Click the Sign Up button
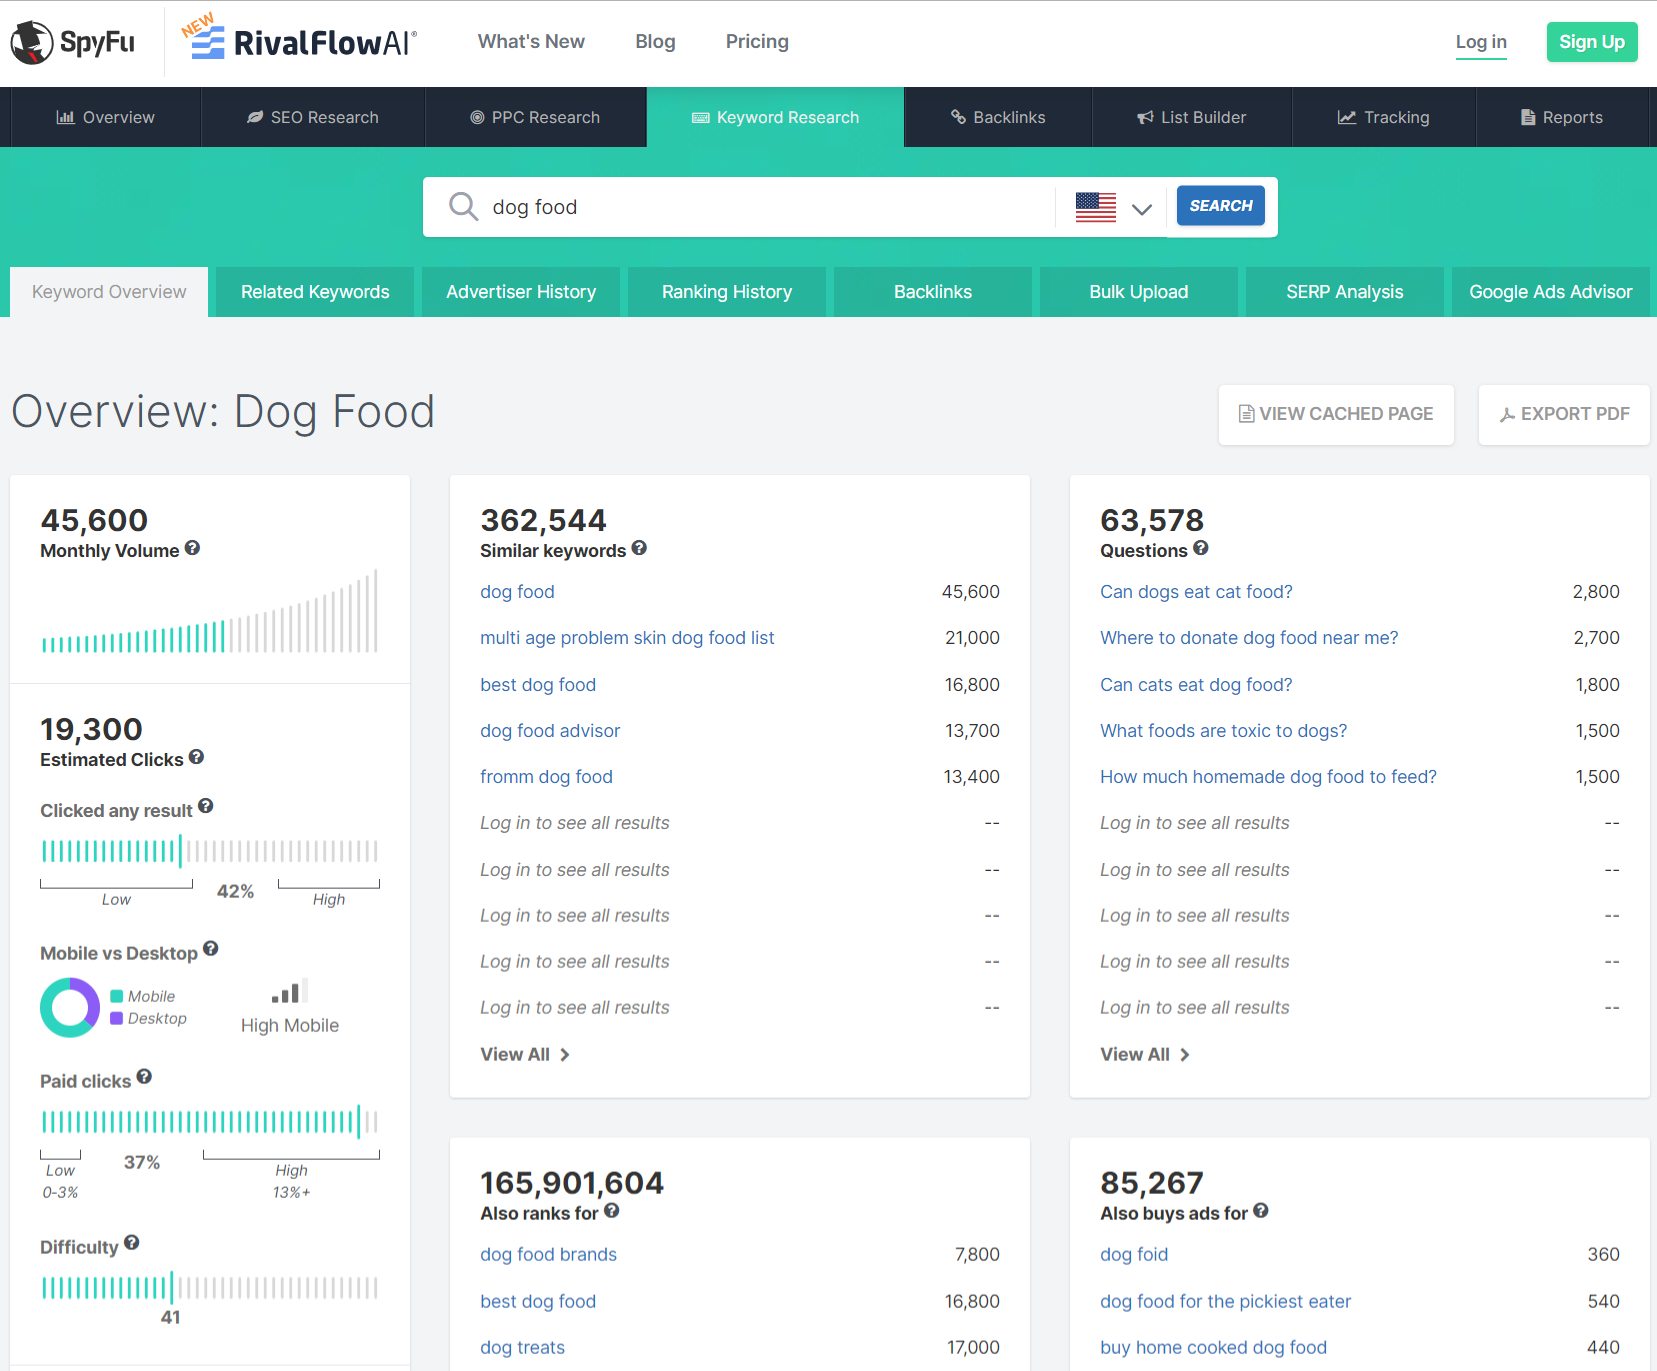The height and width of the screenshot is (1371, 1657). 1592,42
